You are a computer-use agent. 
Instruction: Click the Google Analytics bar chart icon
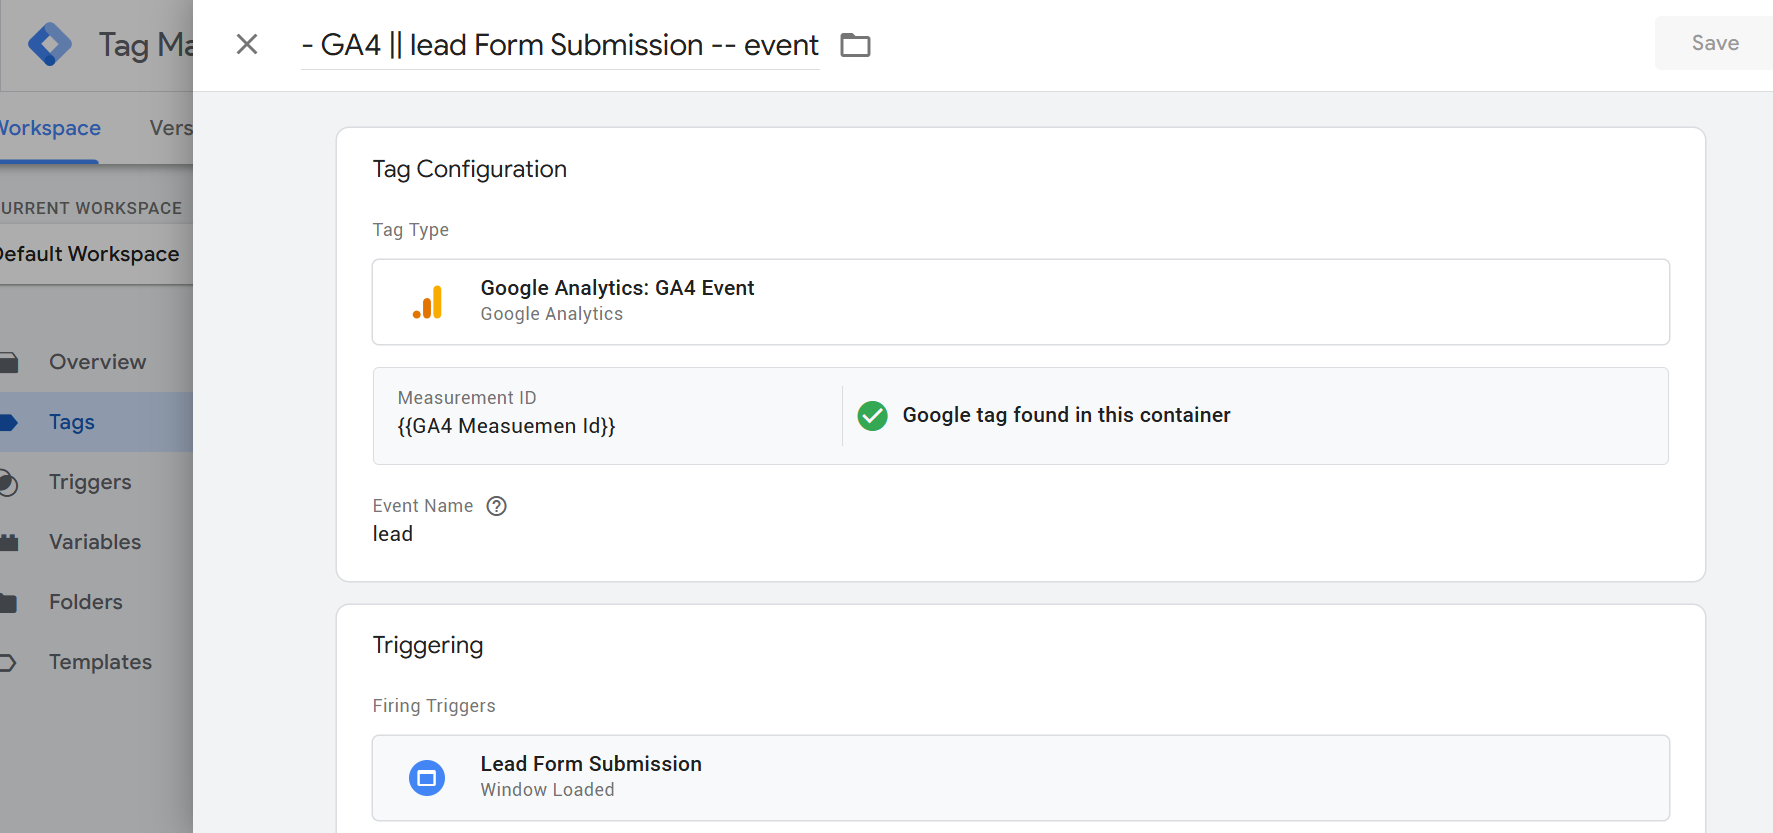[x=427, y=302]
